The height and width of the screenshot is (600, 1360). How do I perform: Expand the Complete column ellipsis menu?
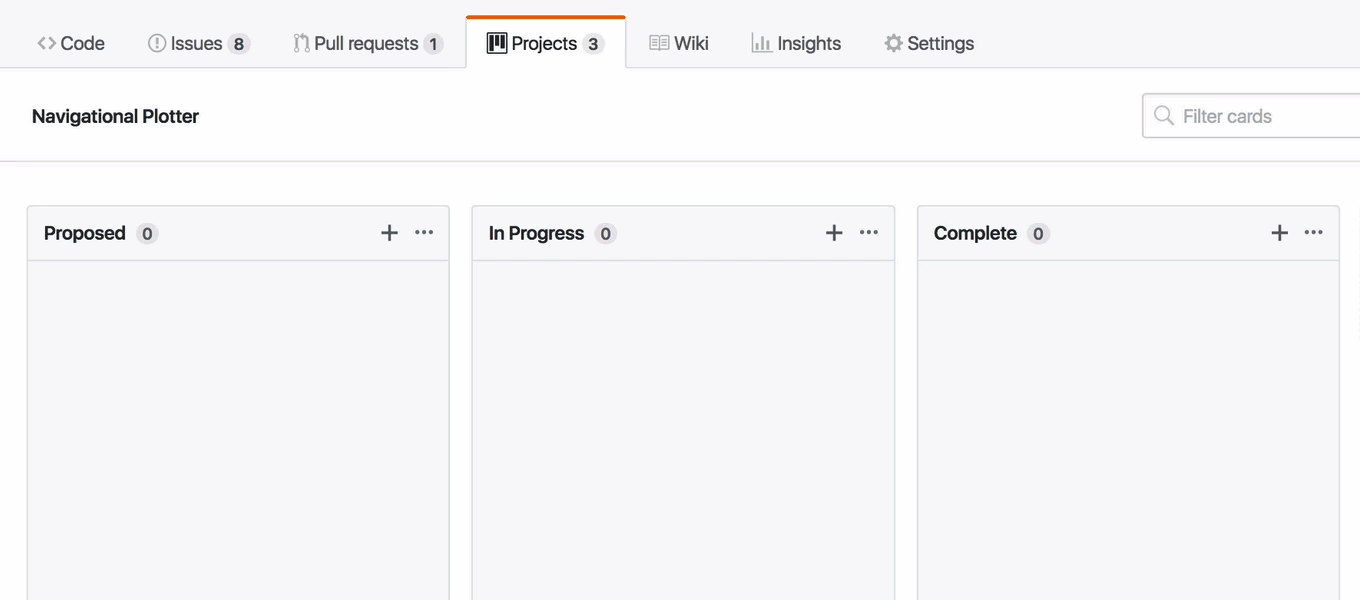pyautogui.click(x=1314, y=233)
